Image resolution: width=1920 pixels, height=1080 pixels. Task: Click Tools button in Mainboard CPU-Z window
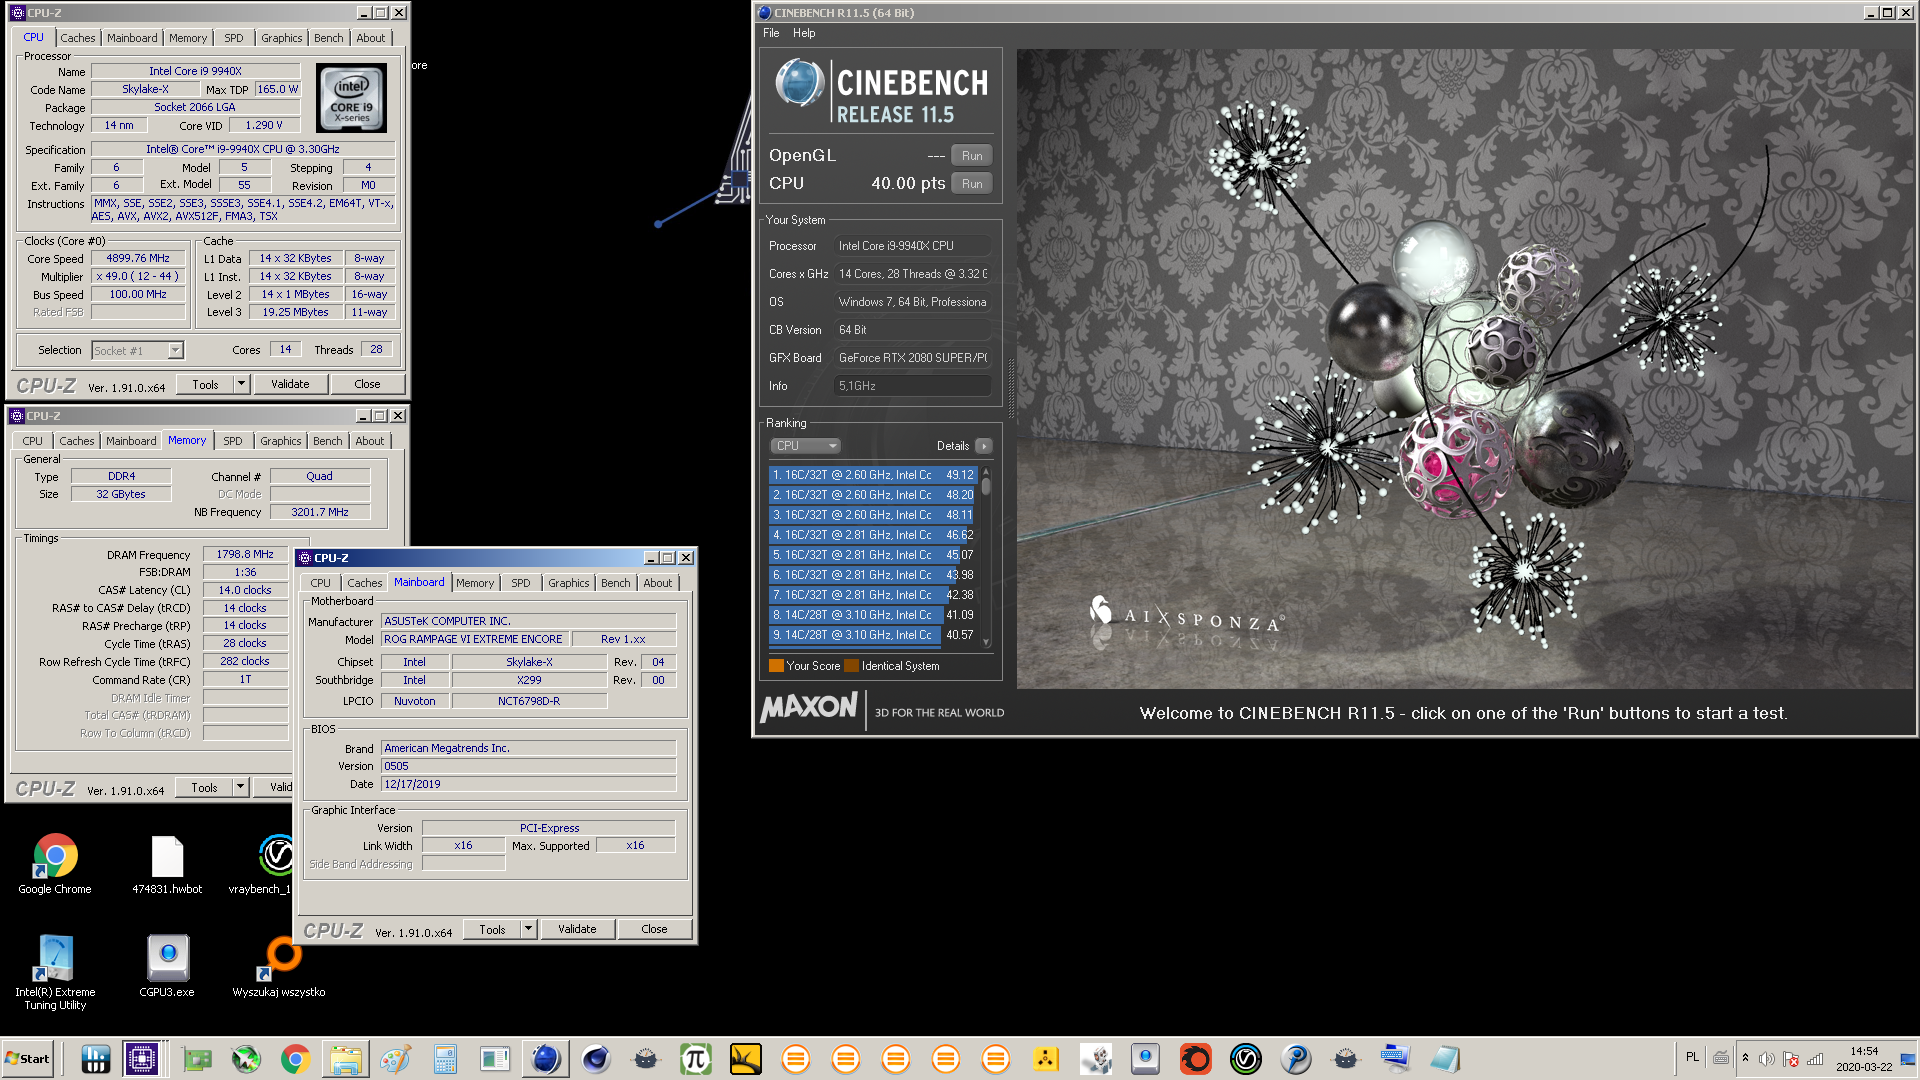point(492,929)
